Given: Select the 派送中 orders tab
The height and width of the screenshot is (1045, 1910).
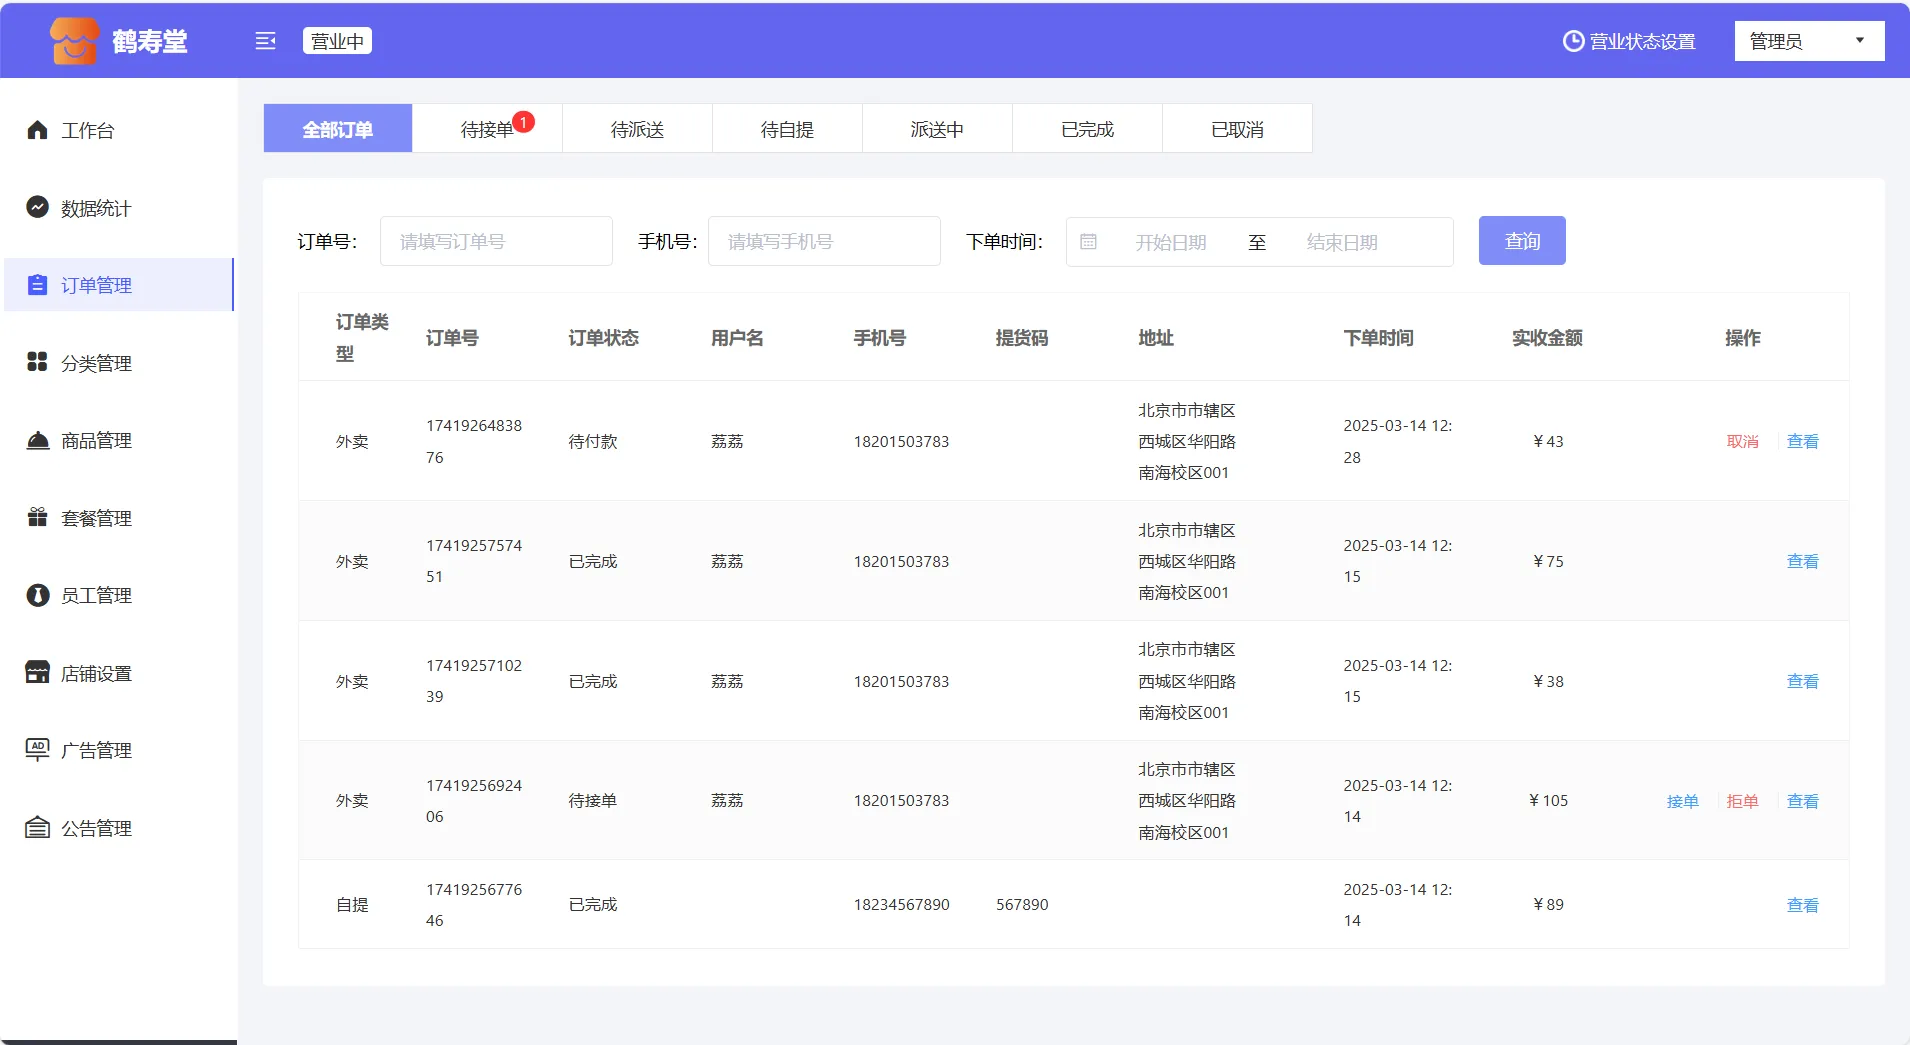Looking at the screenshot, I should (x=937, y=129).
